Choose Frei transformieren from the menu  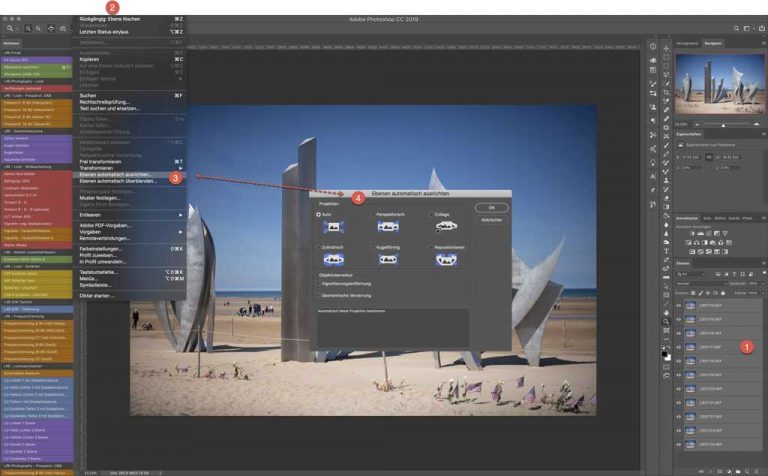(129, 162)
